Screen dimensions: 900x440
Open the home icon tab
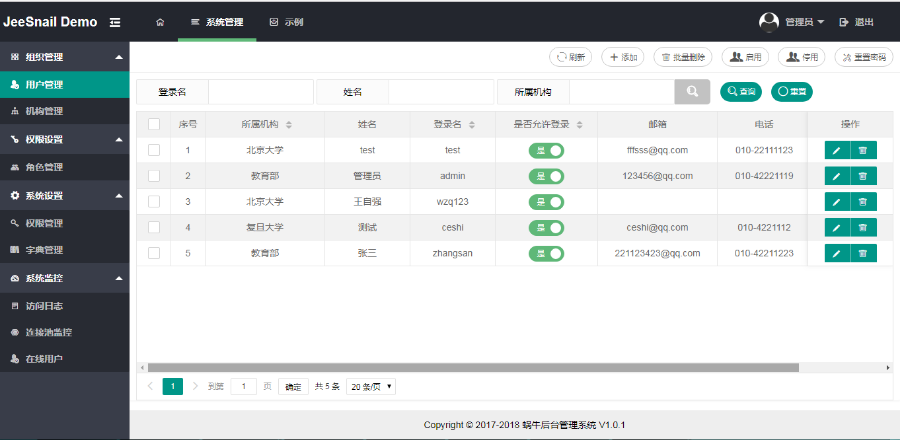coord(160,22)
